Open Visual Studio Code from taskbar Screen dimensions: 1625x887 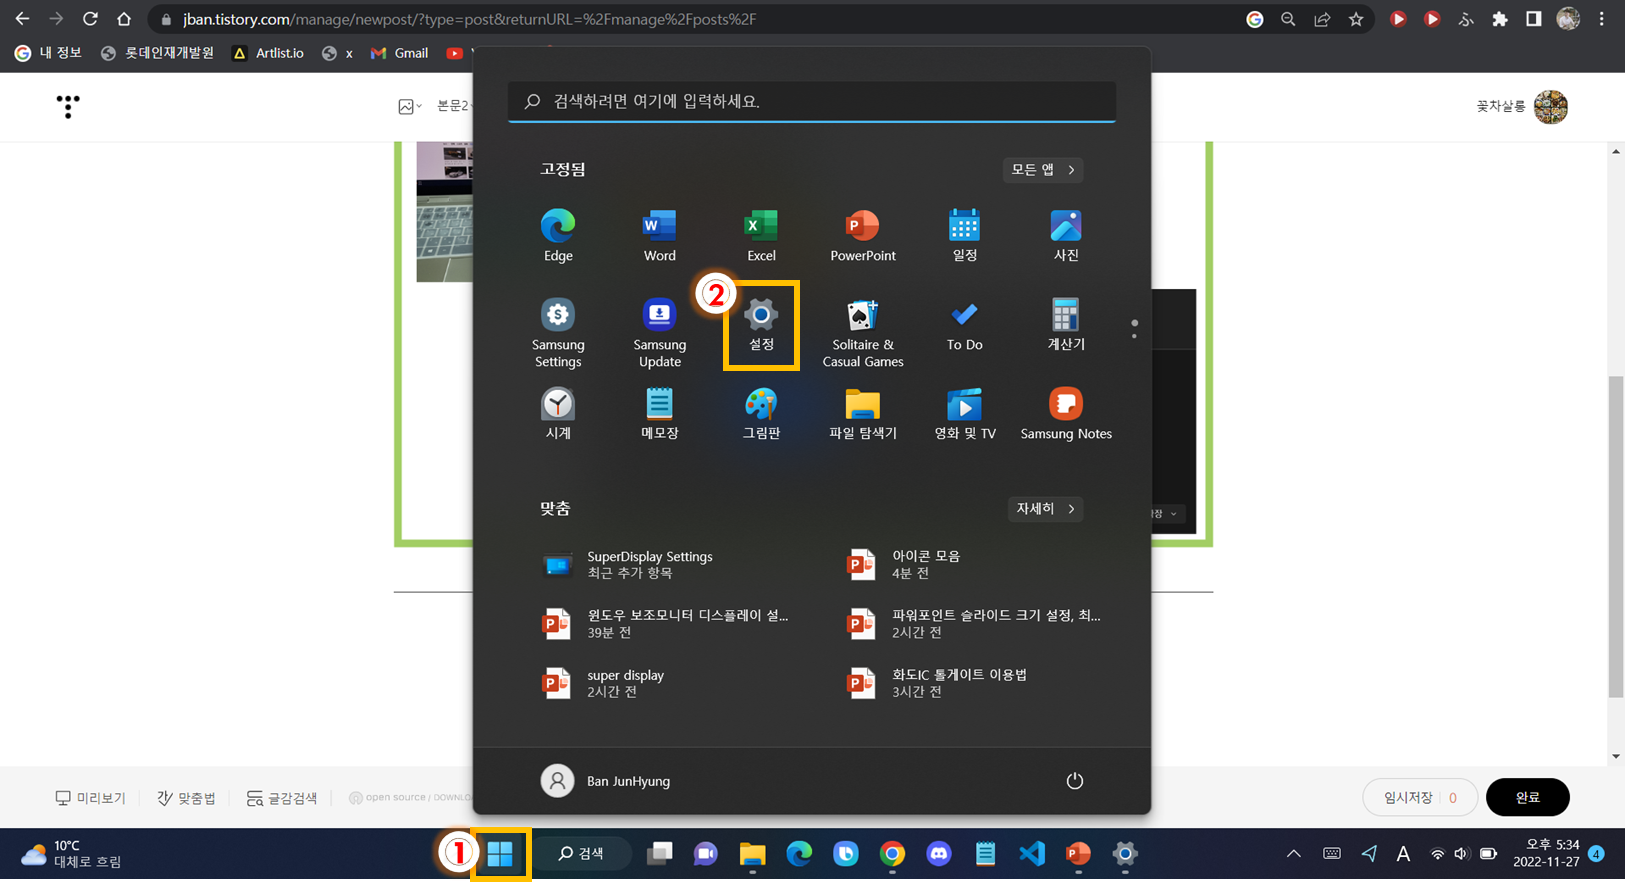[1031, 854]
